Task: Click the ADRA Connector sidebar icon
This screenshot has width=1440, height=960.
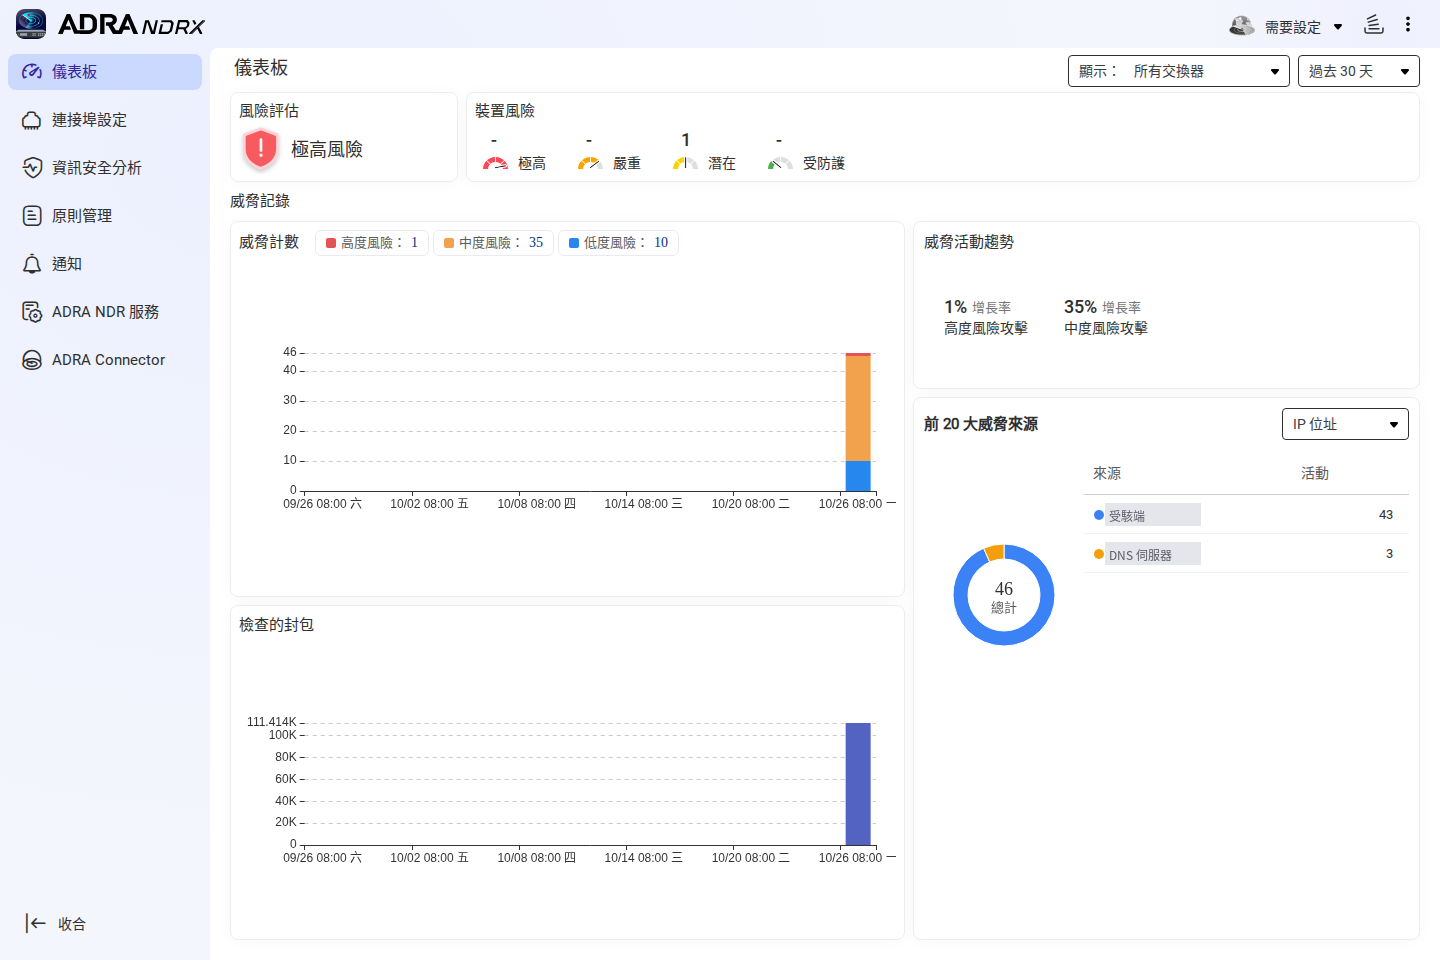Action: [32, 360]
